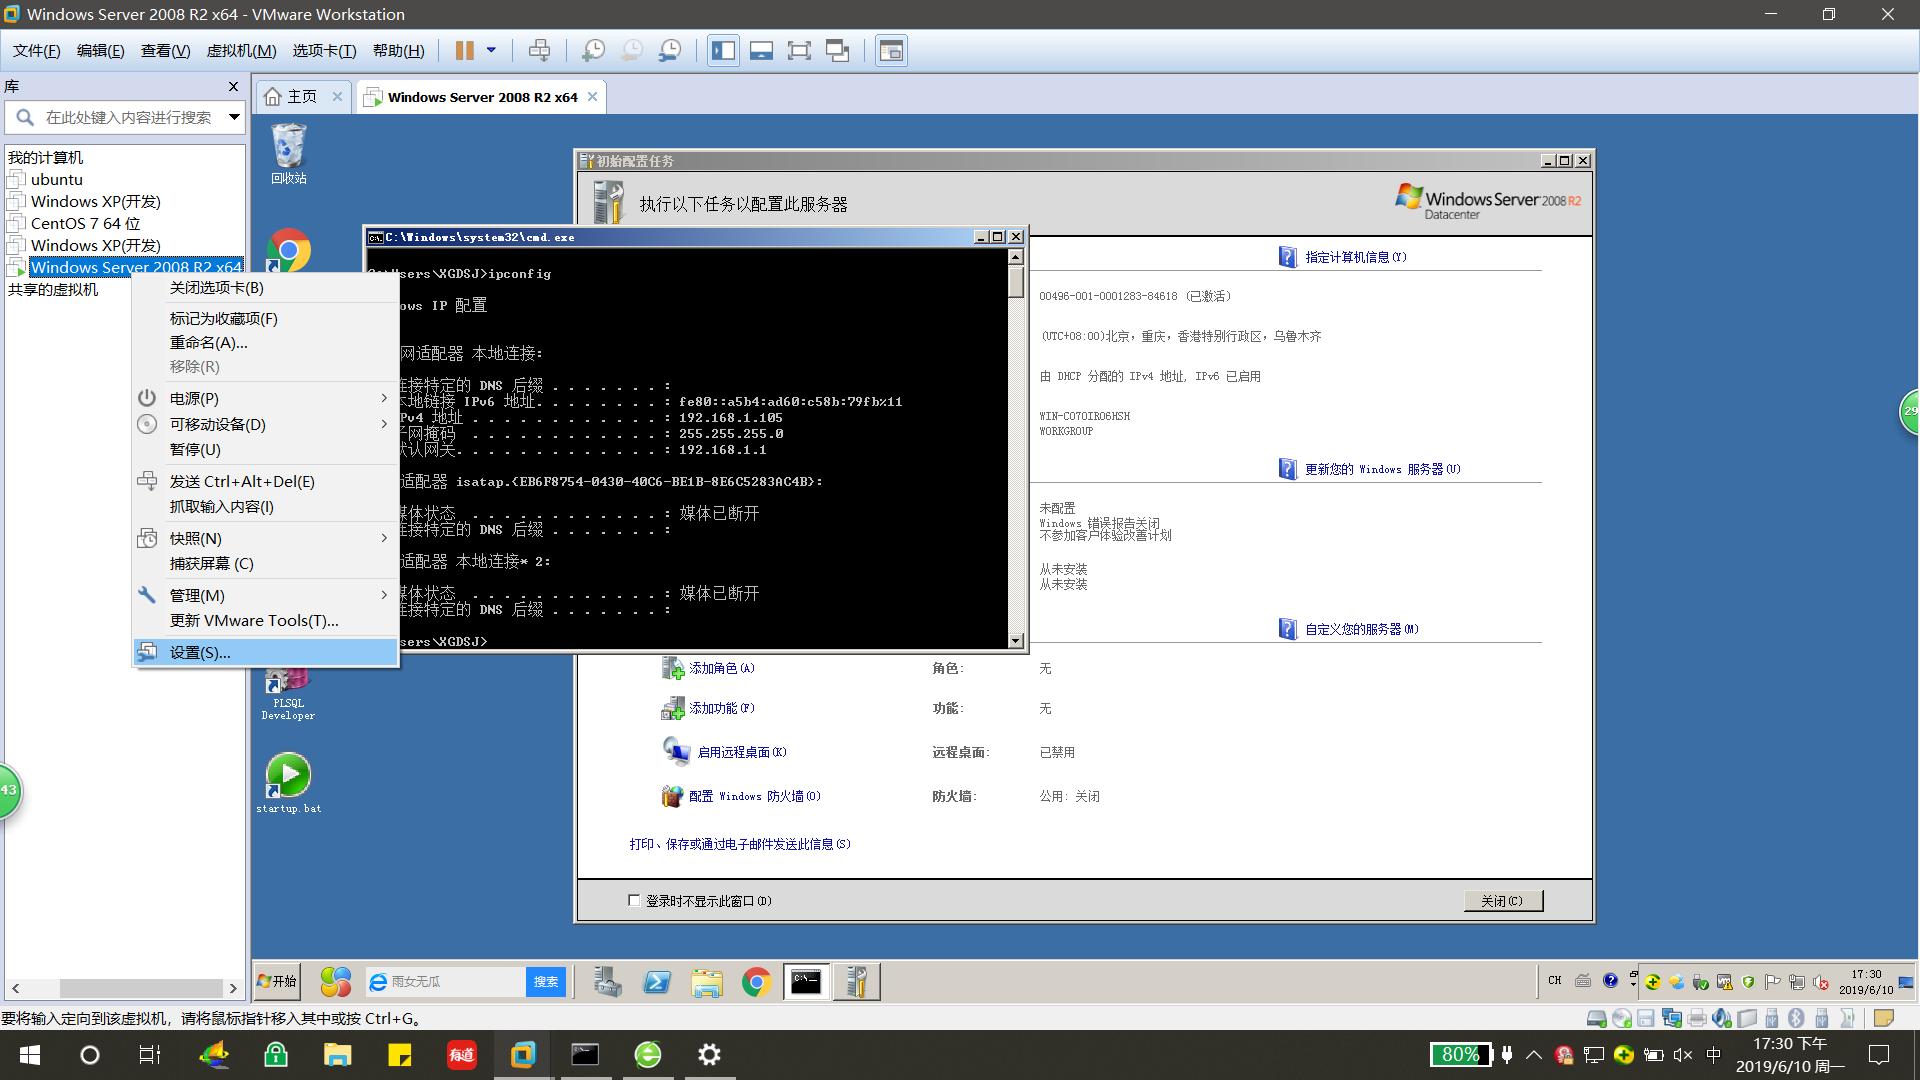Choose 发送 Ctrl+Alt+Del(E) in context menu
This screenshot has height=1080, width=1920.
click(x=266, y=481)
